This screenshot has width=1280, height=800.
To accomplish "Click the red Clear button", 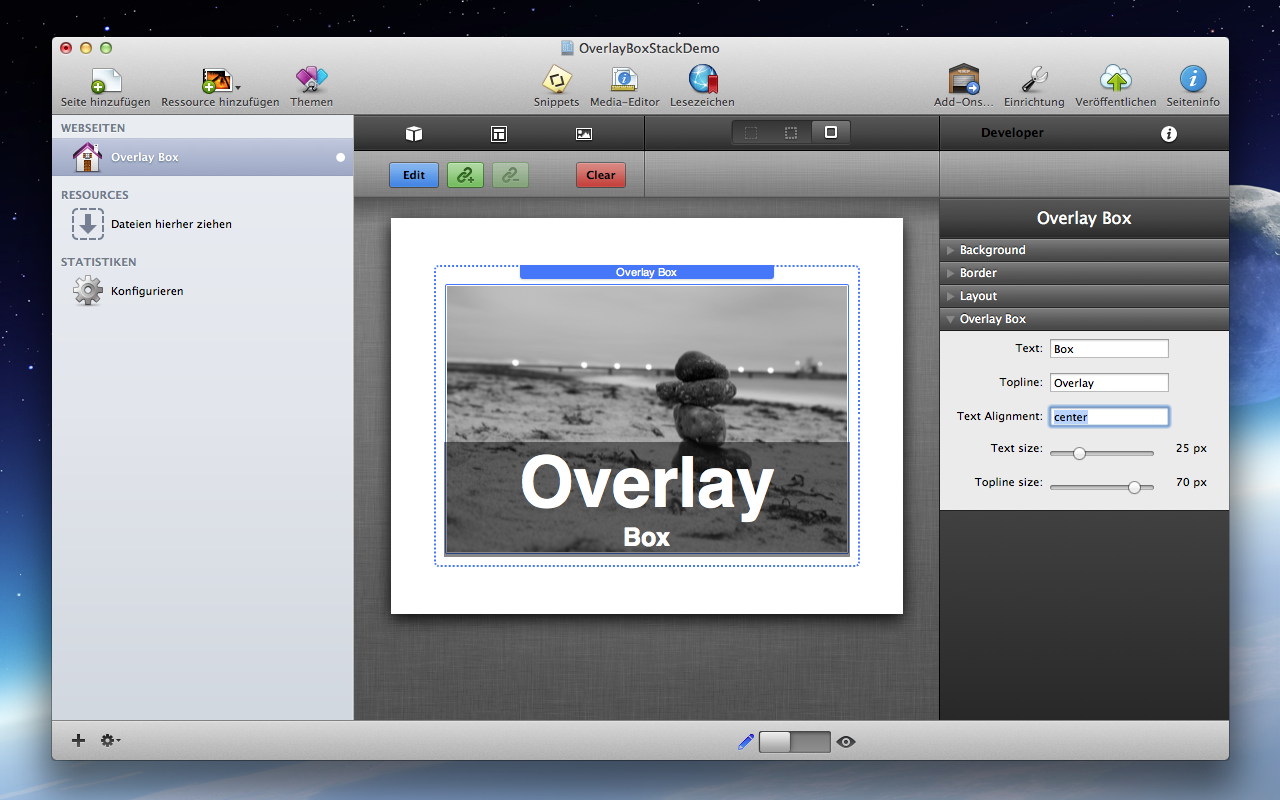I will [601, 175].
